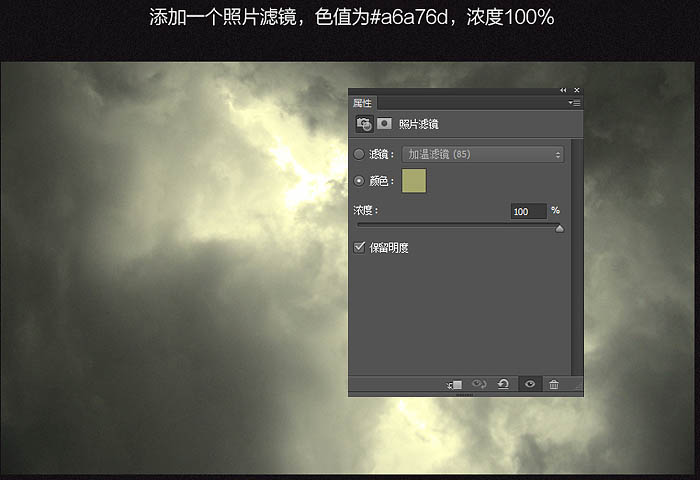Select the 颜色 radio button
Viewport: 700px width, 480px height.
(x=359, y=181)
